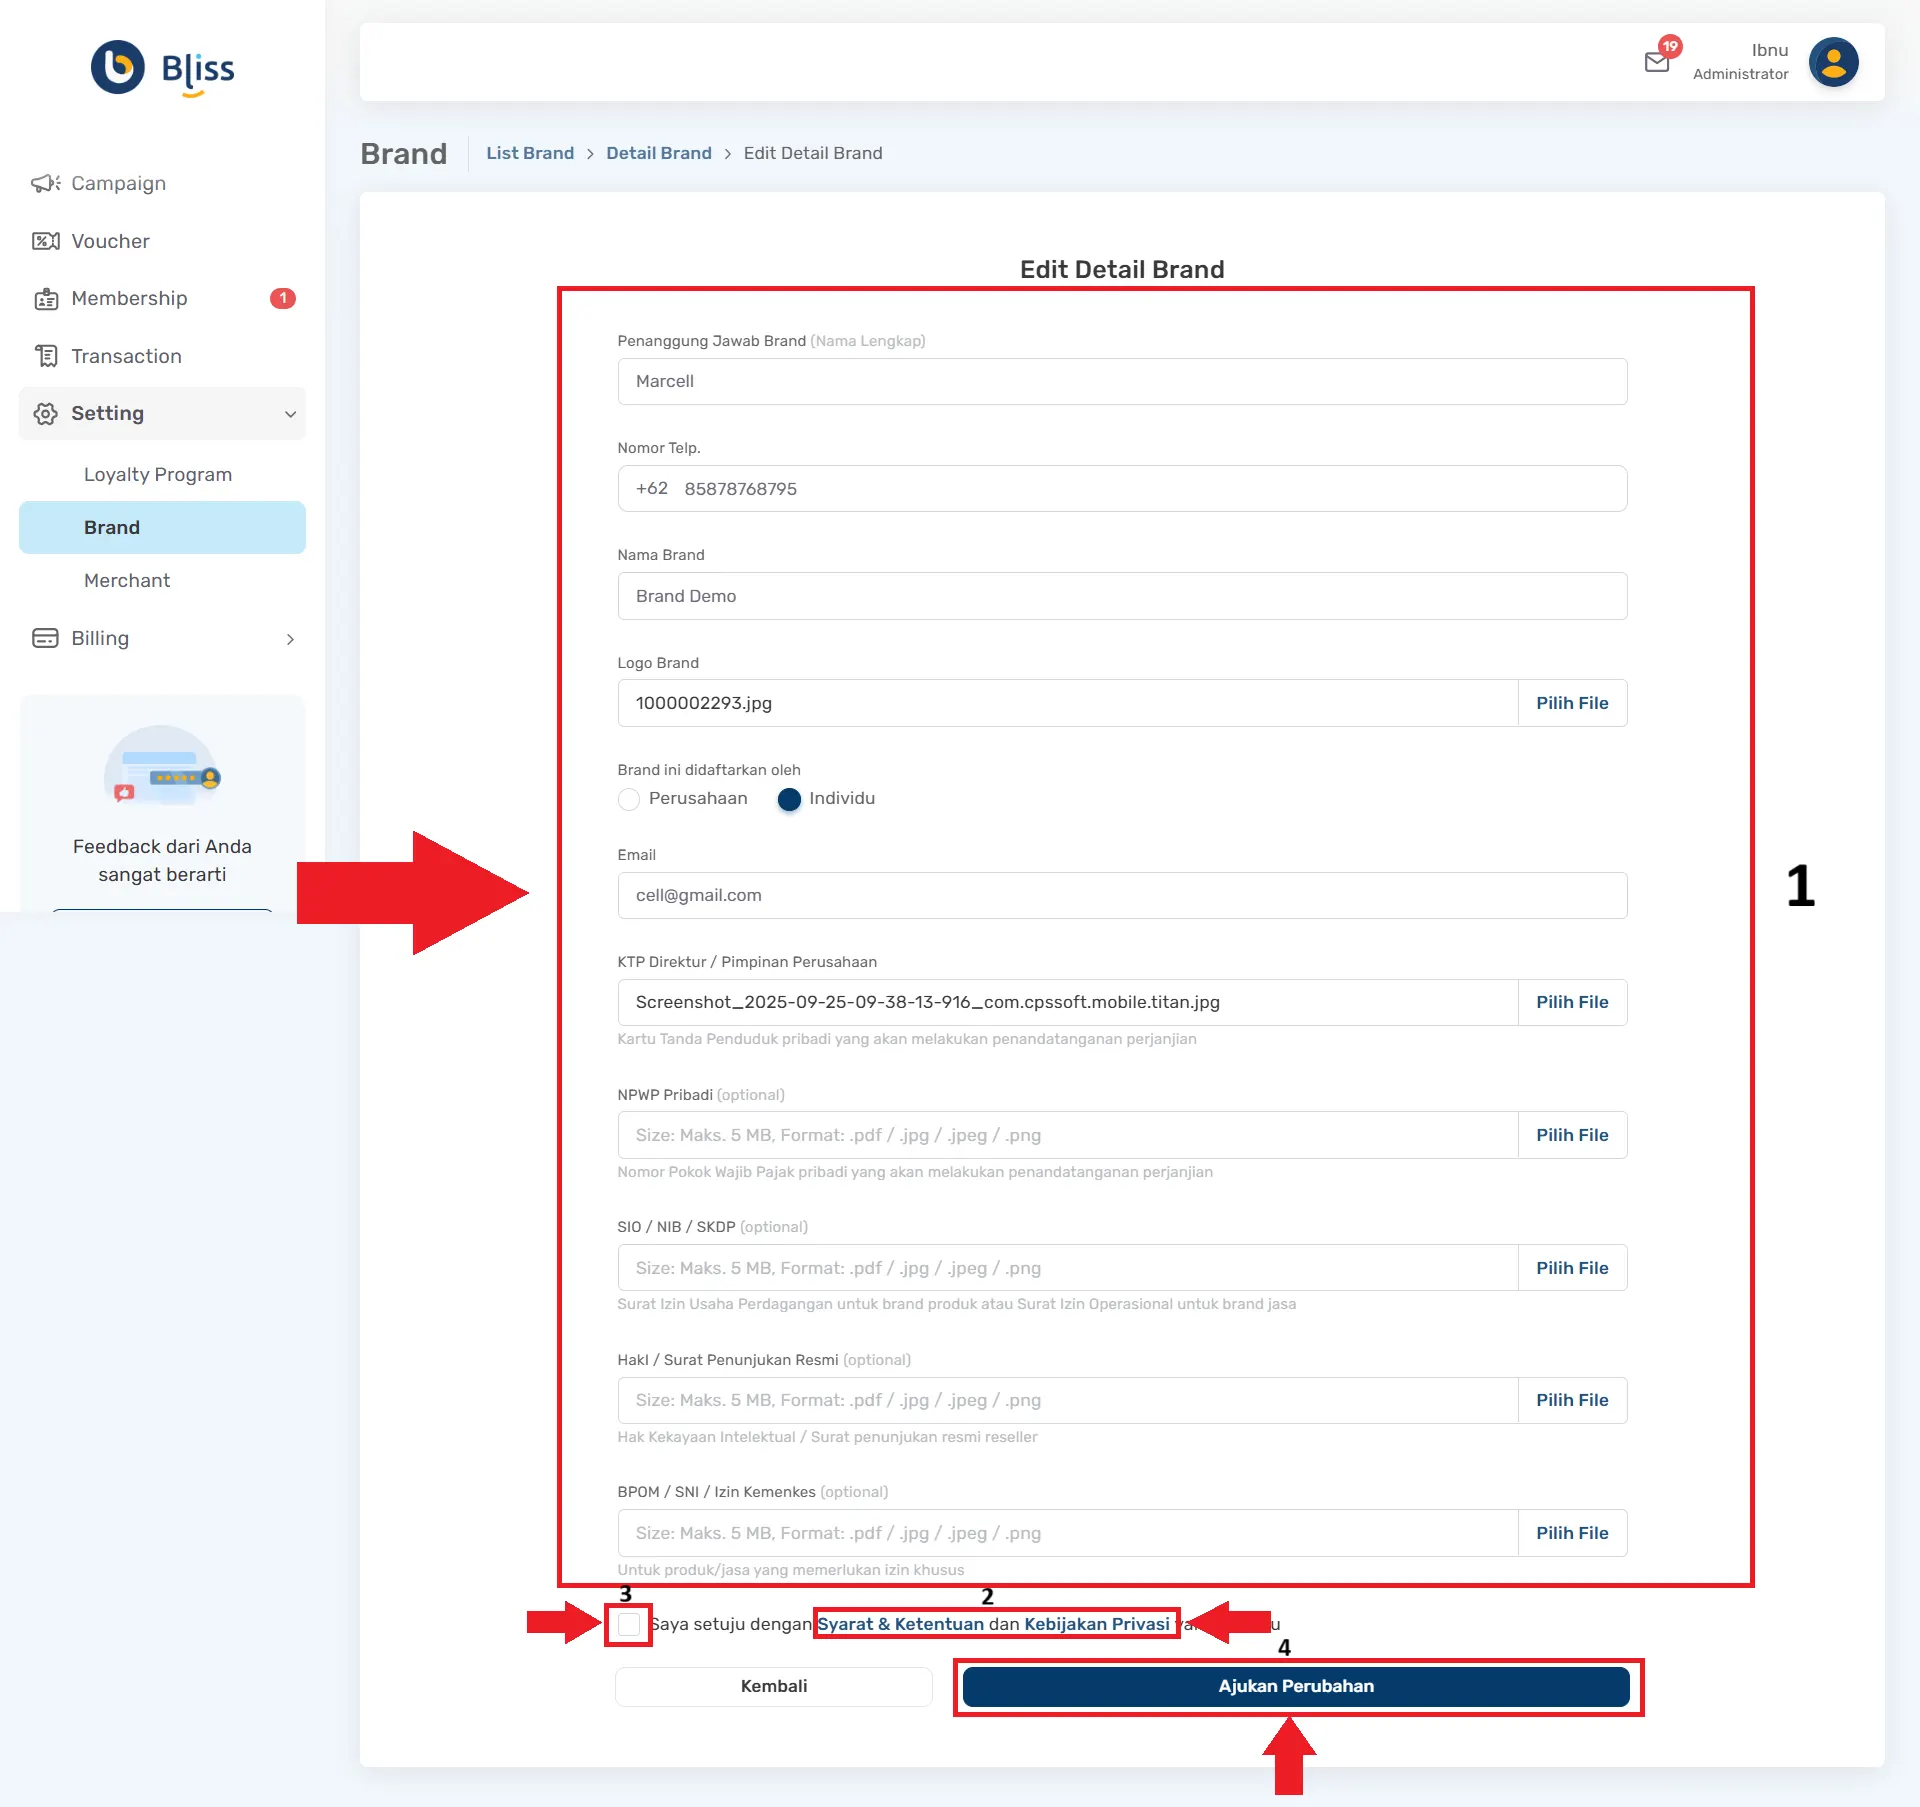Click the Transaction receipt icon
1920x1807 pixels.
pos(45,356)
